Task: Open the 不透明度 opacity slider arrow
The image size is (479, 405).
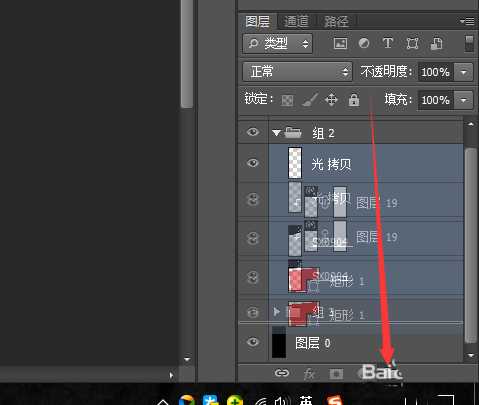Action: click(464, 72)
